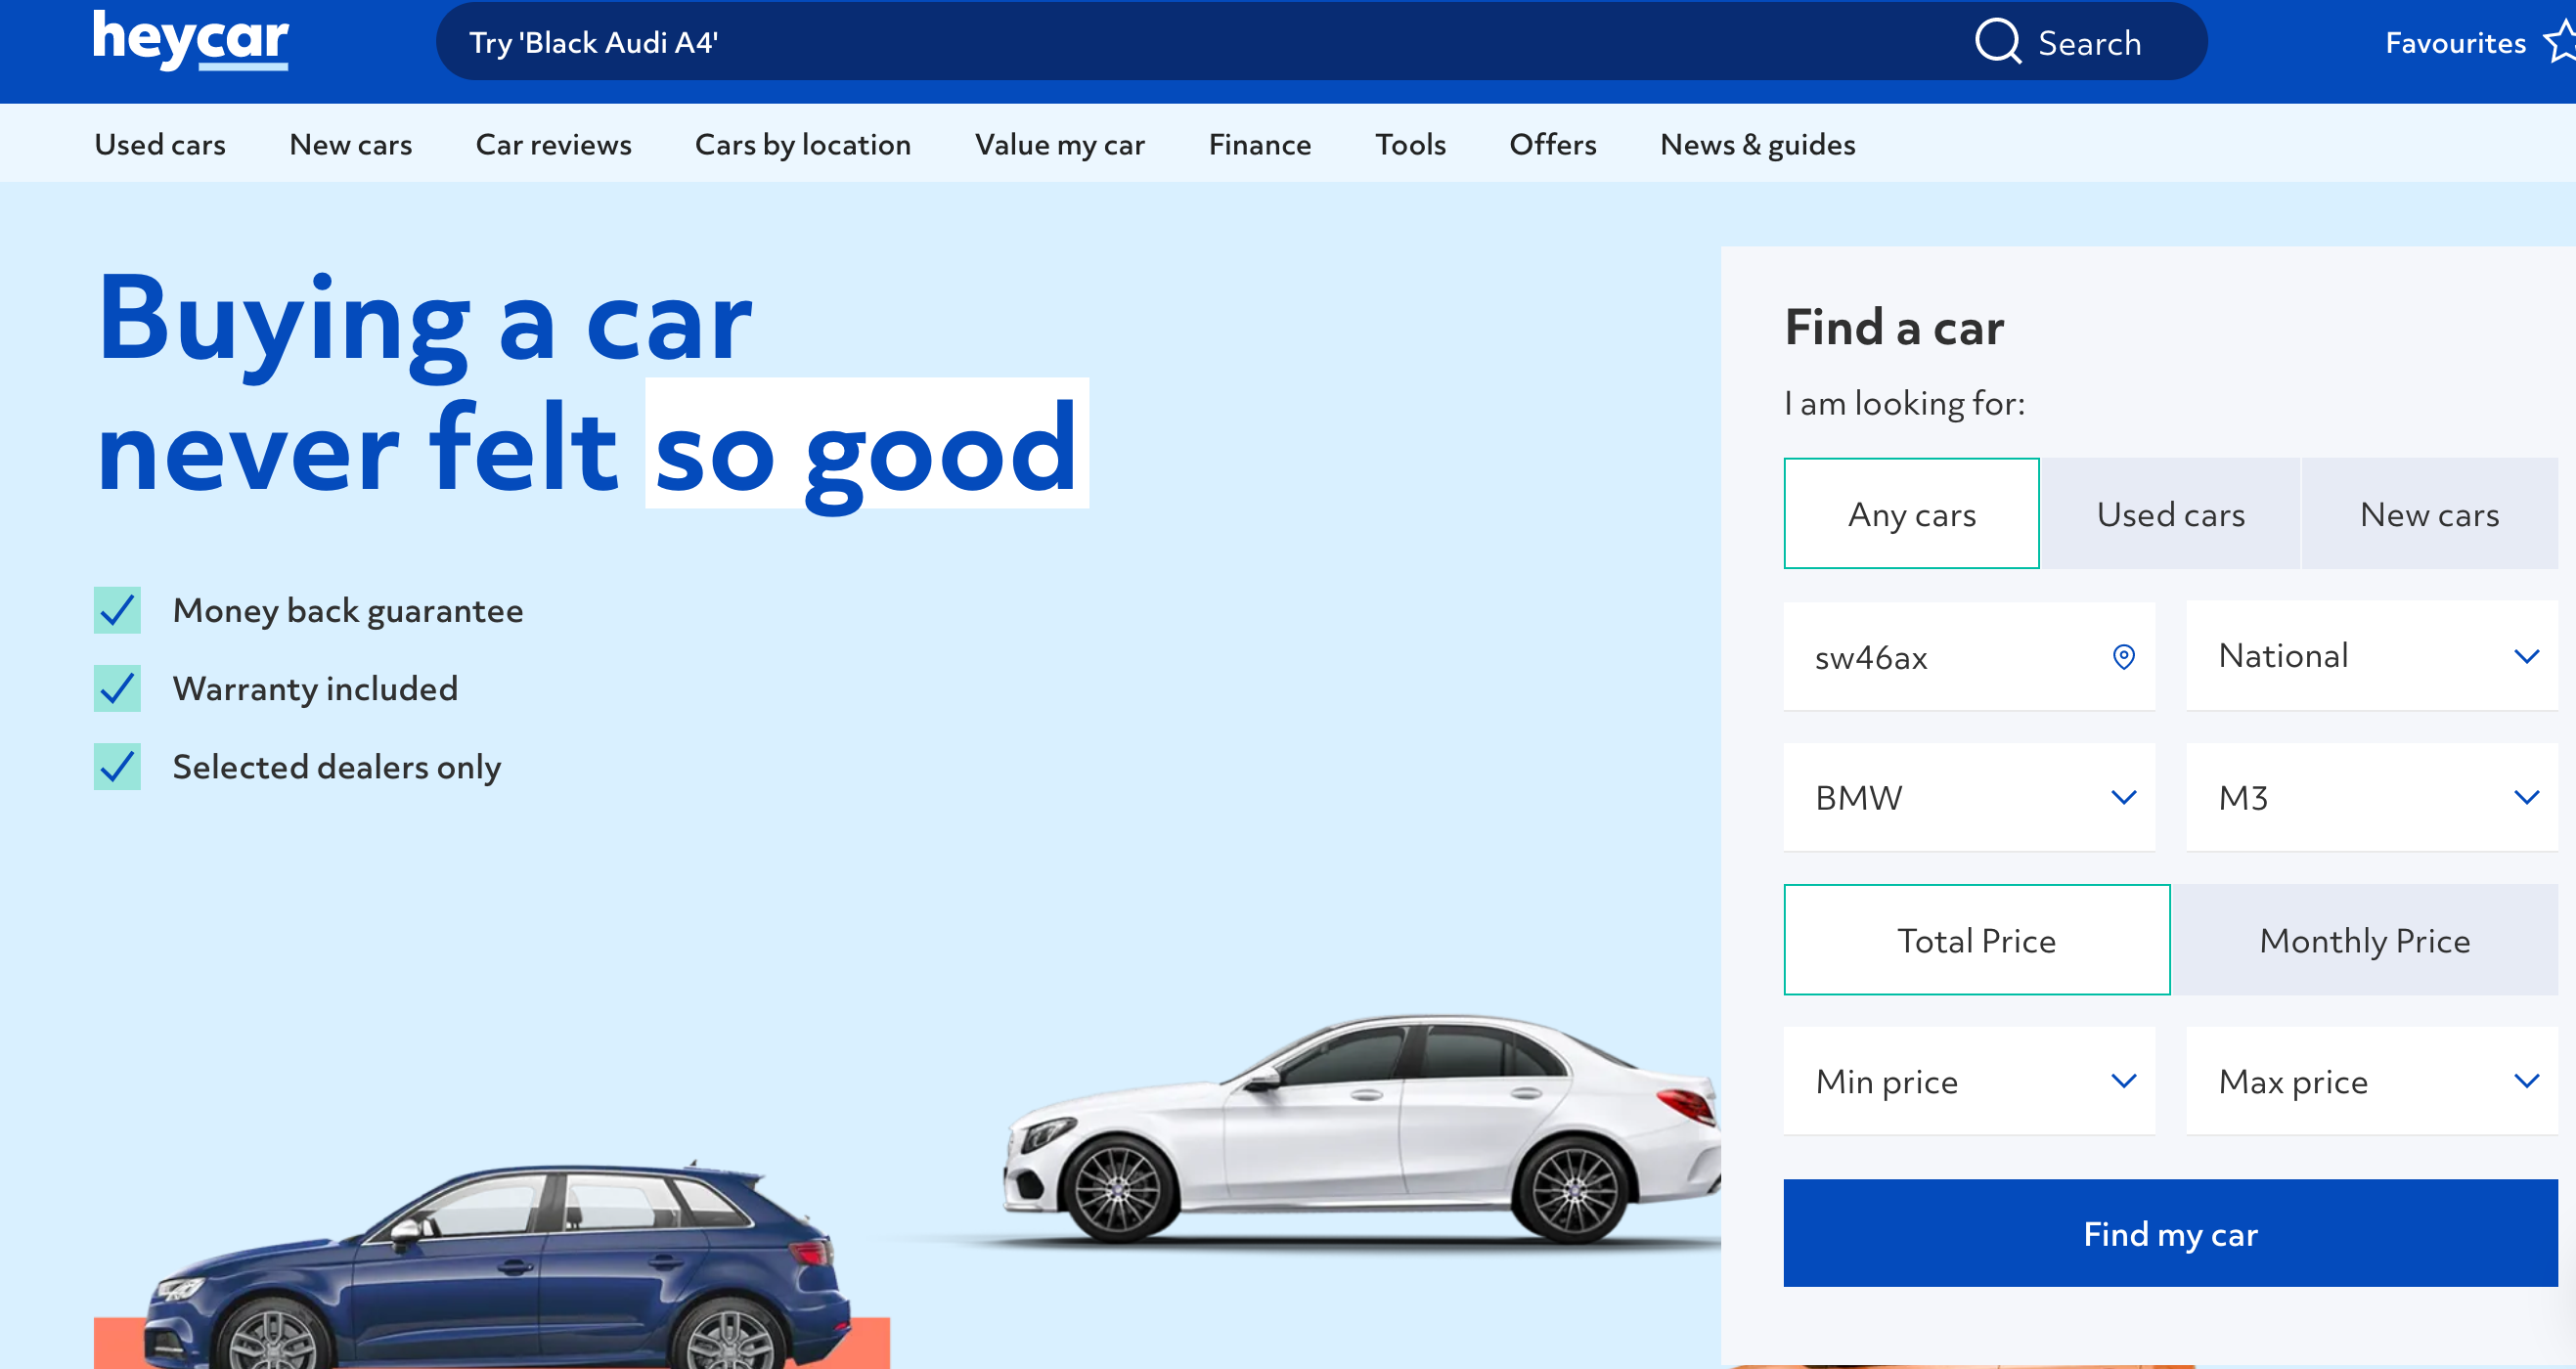Click the heycar logo

190,40
